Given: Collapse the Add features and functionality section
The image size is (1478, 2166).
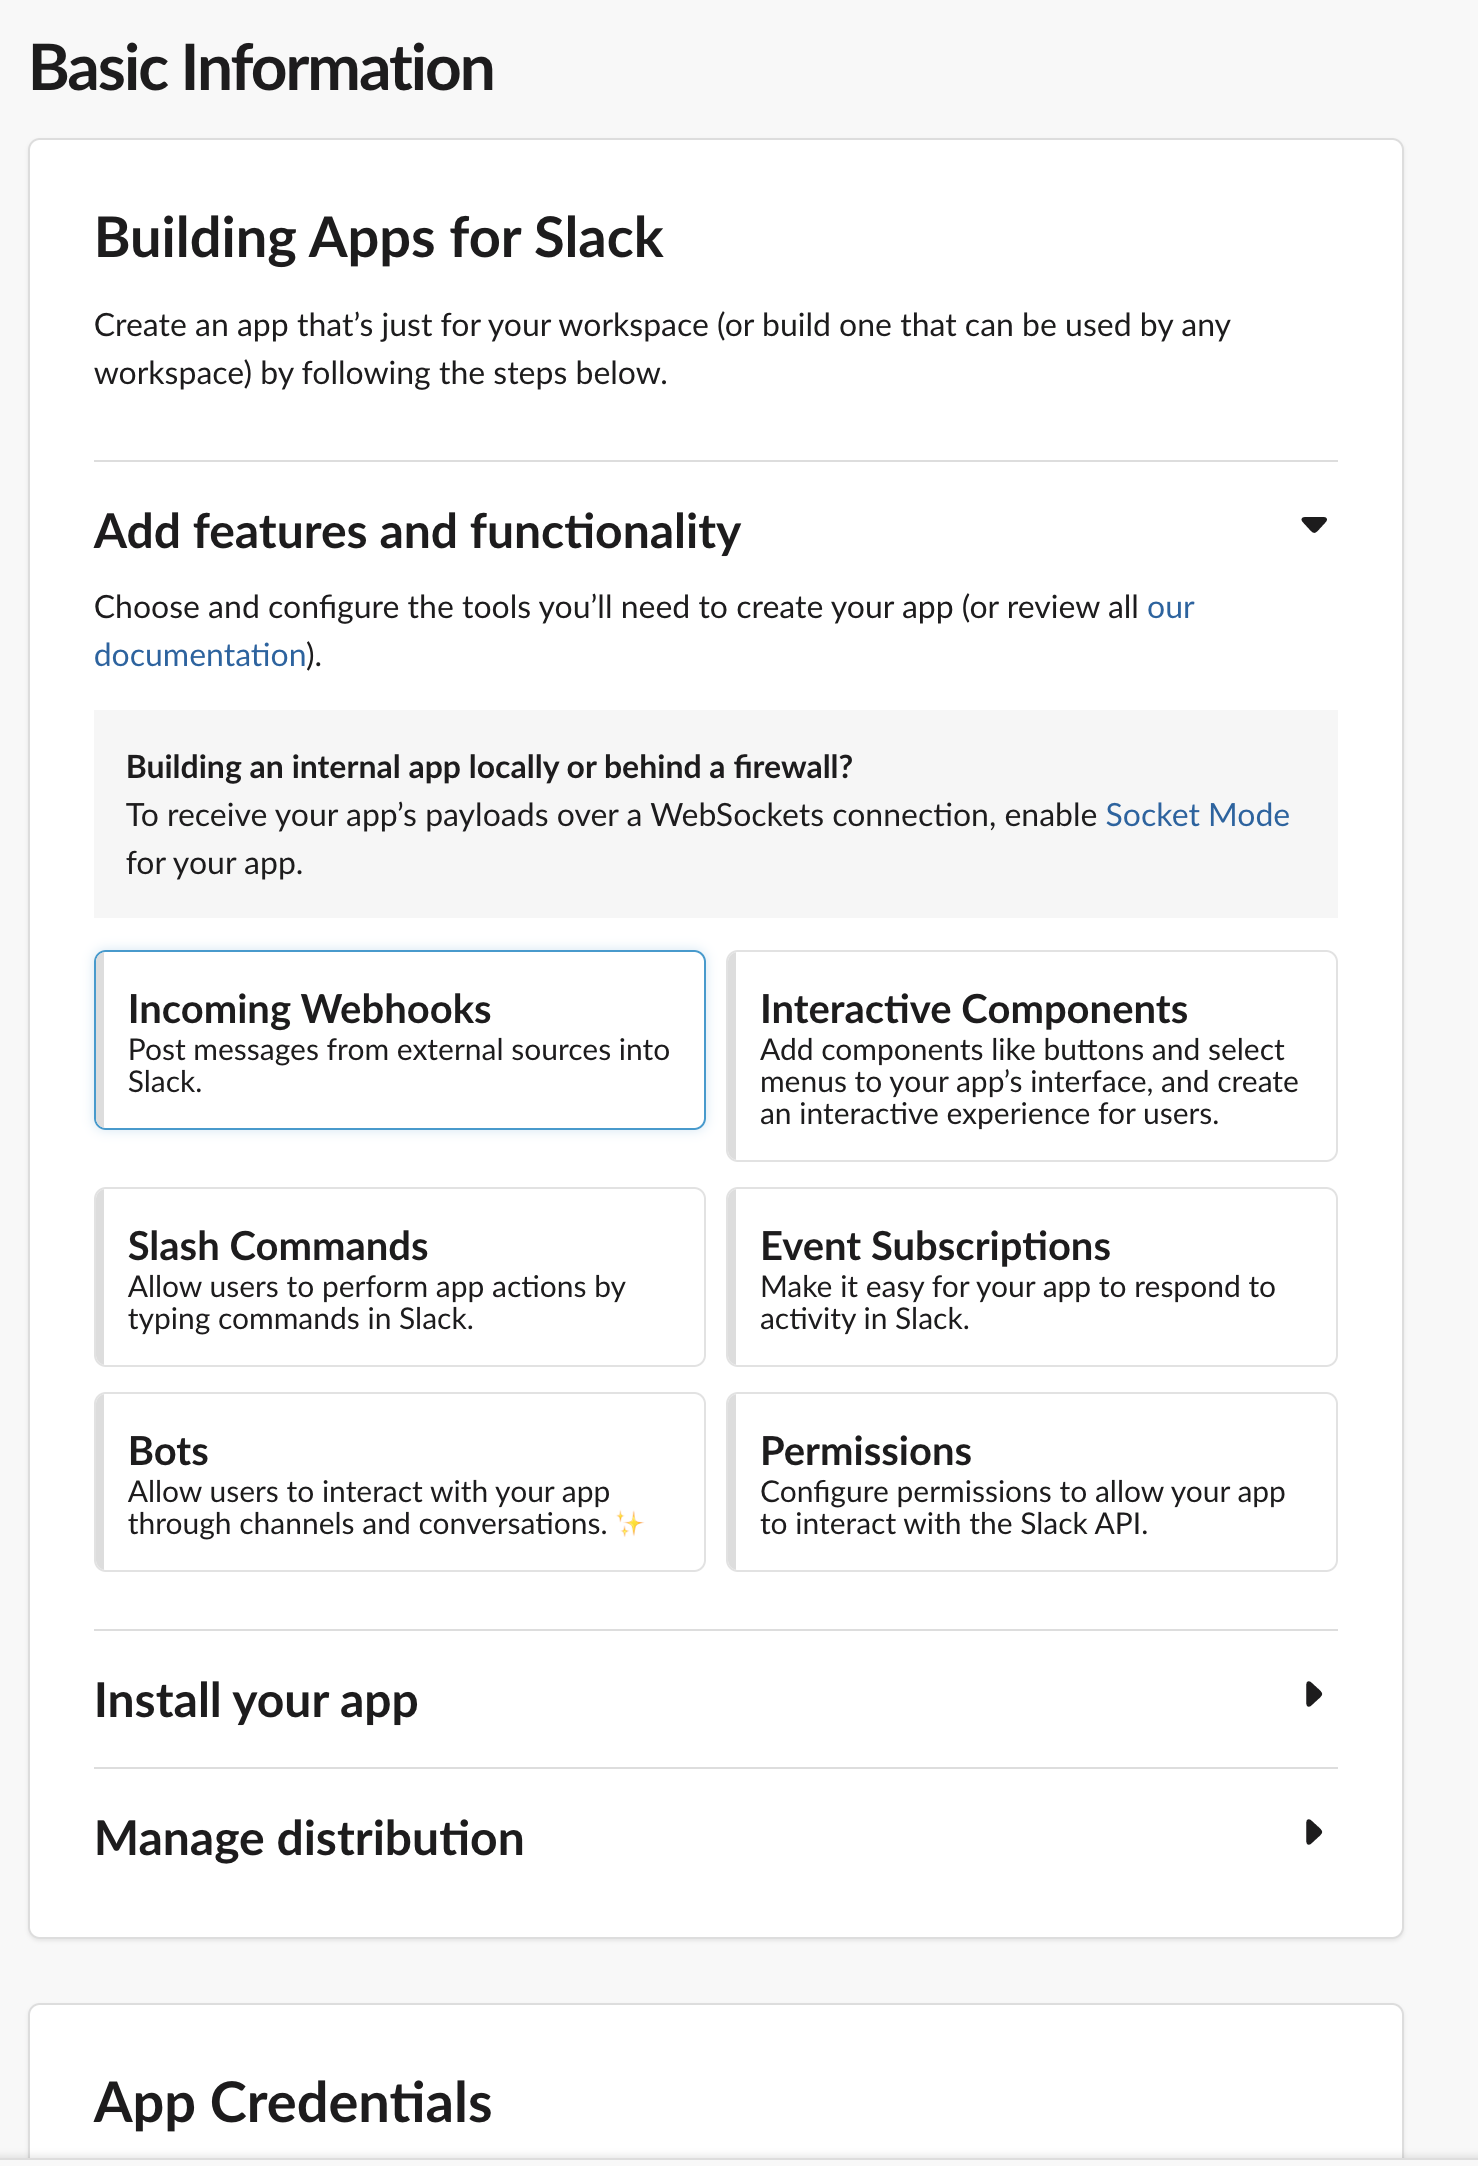Looking at the screenshot, I should [x=1313, y=525].
